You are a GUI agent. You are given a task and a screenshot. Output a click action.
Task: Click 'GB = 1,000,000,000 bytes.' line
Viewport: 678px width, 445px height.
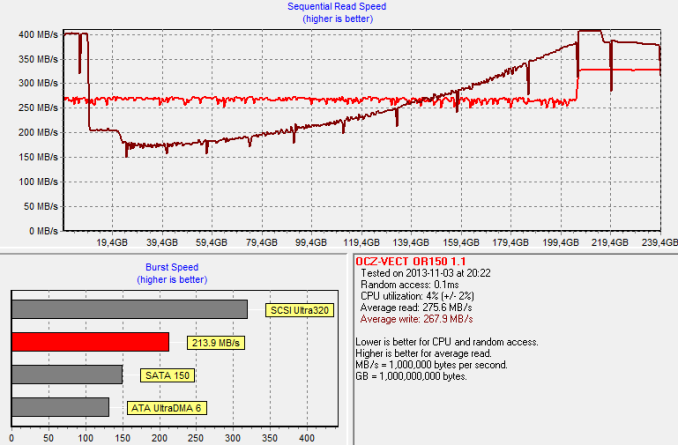pos(411,377)
